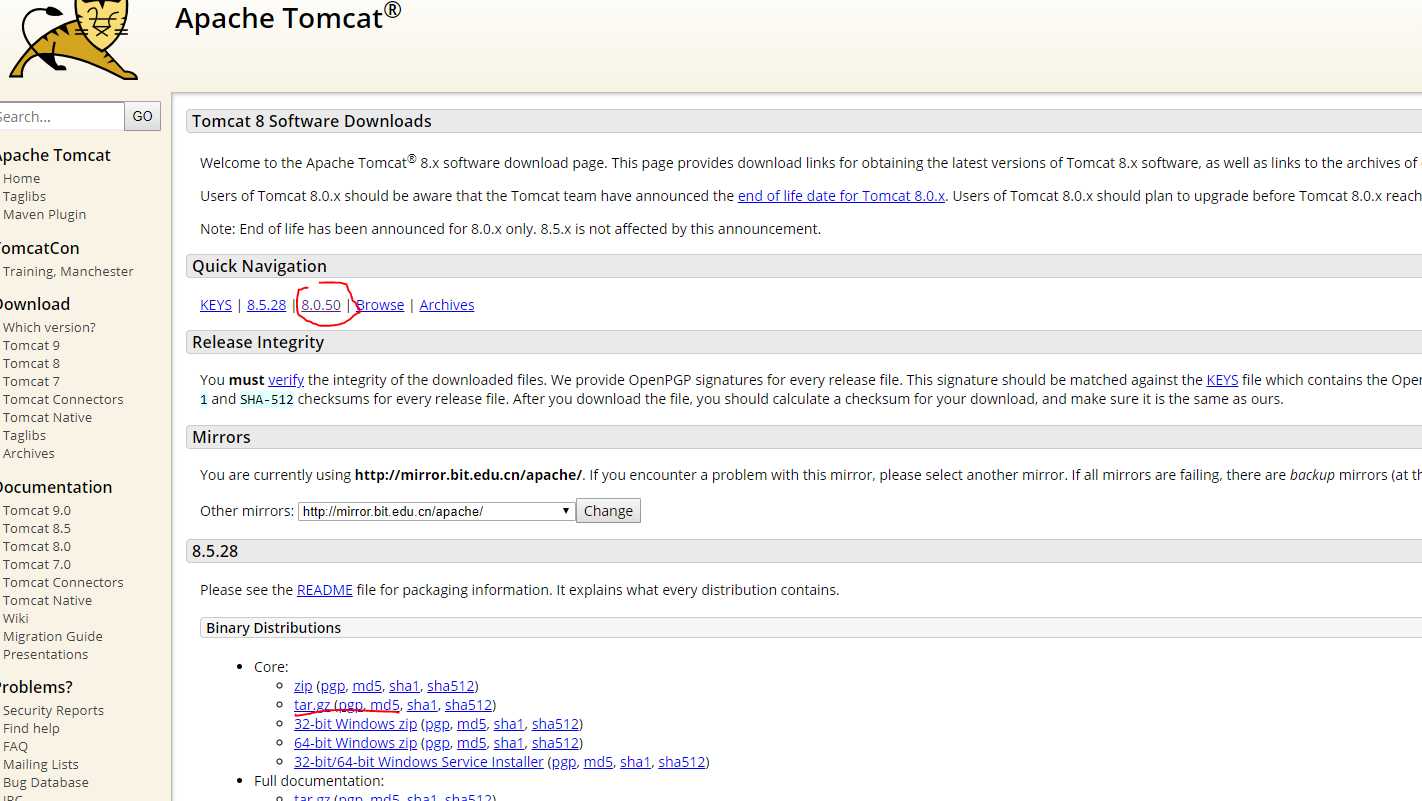Open sha512 for Windows Service Installer
The height and width of the screenshot is (801, 1422).
pos(682,762)
